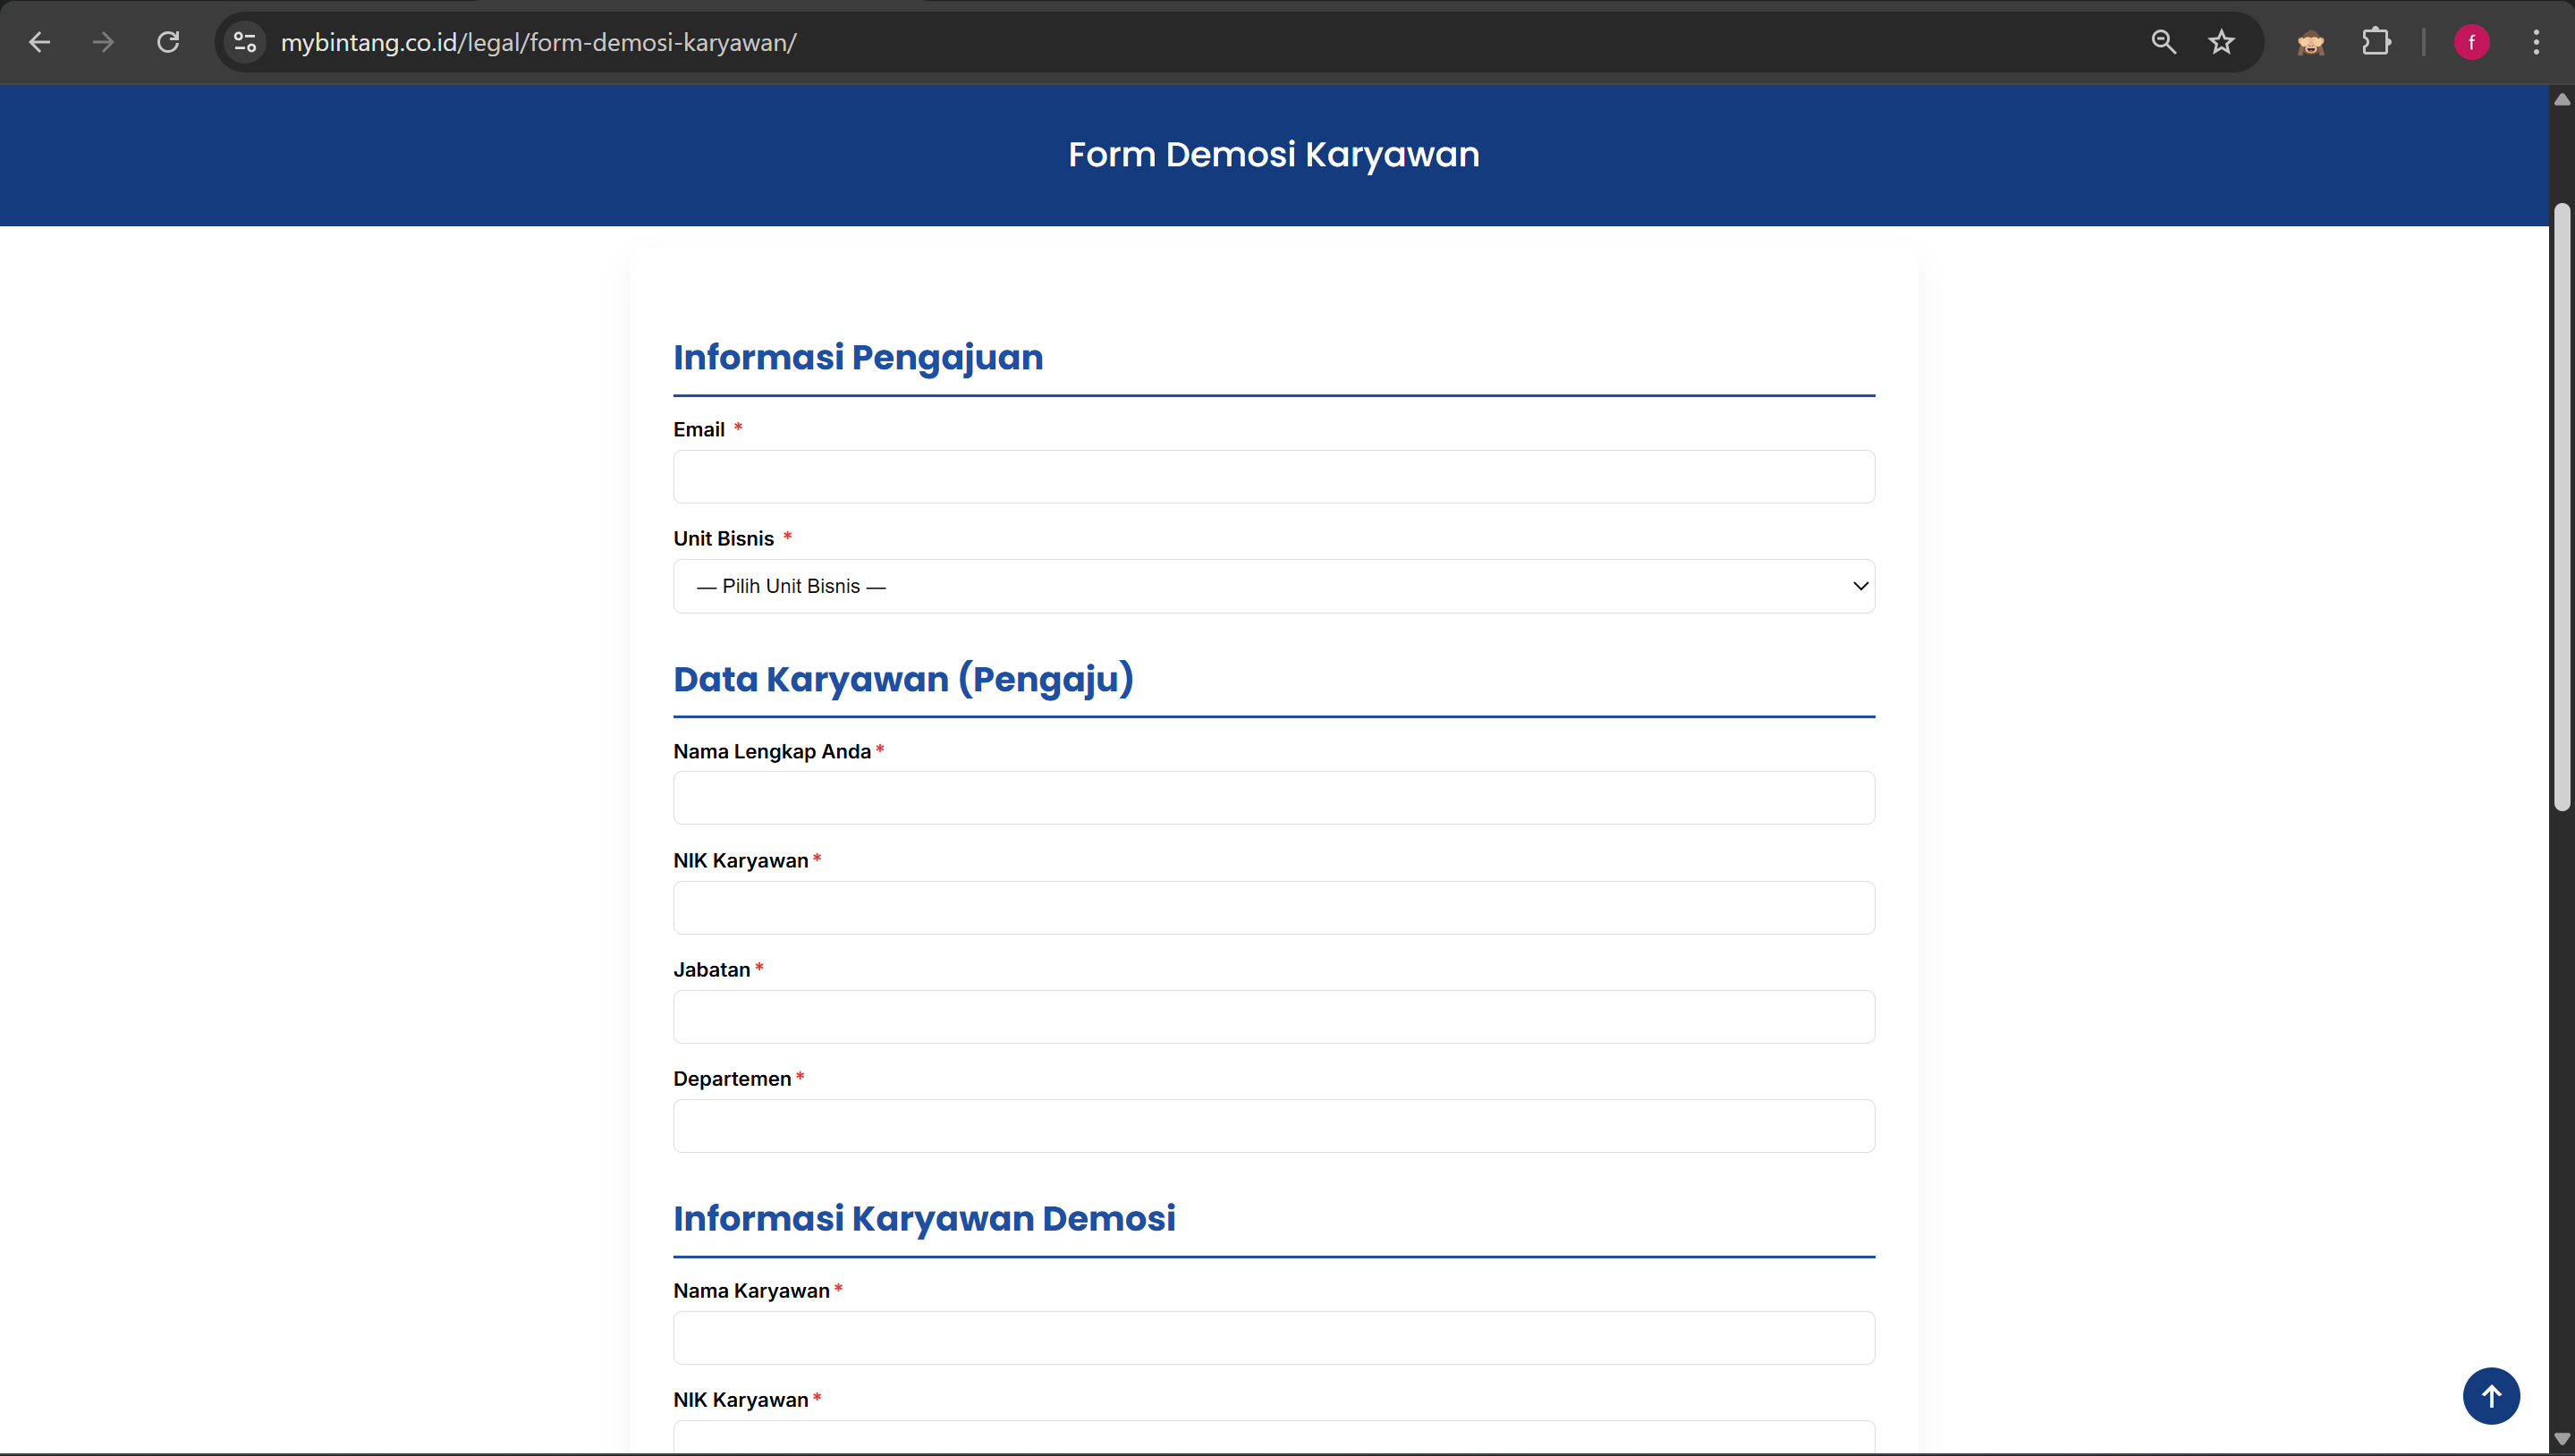Click the zoom magnifier icon in address bar
Image resolution: width=2575 pixels, height=1456 pixels.
tap(2163, 42)
